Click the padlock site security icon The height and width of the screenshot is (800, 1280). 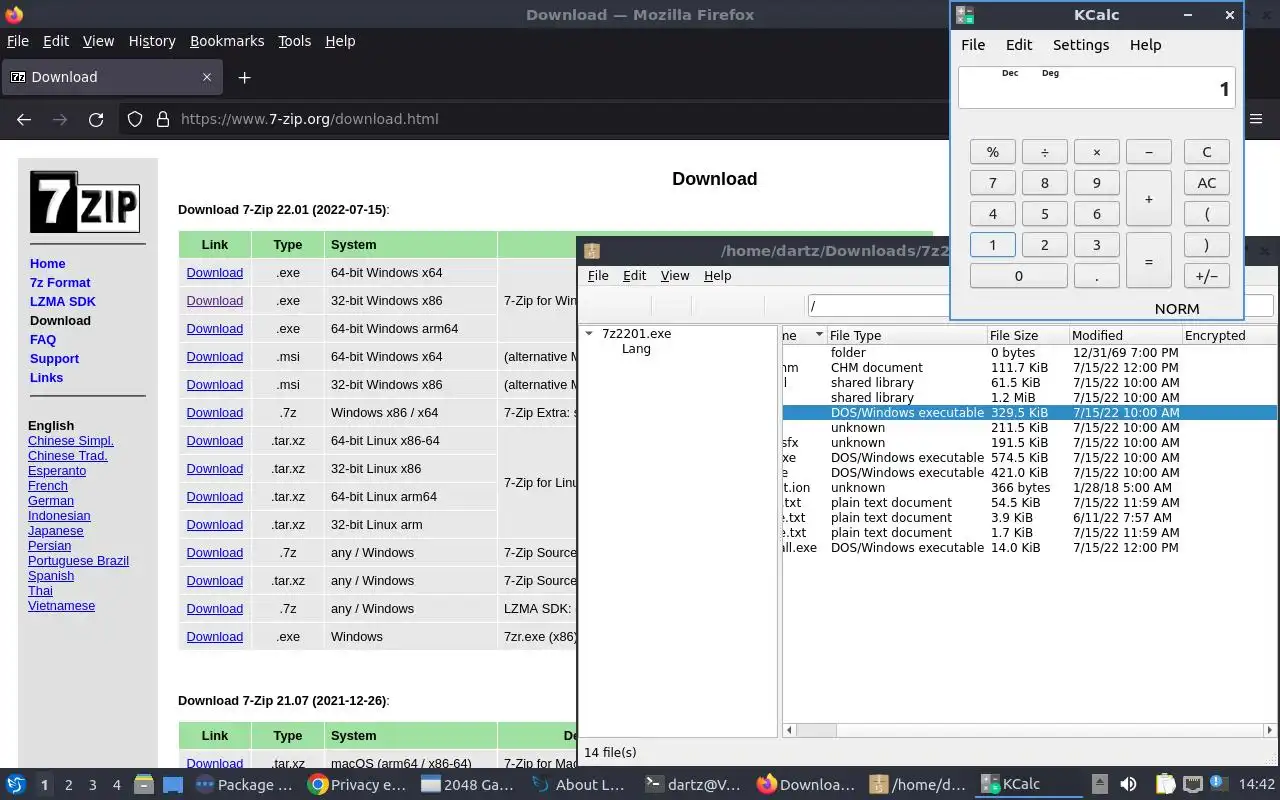pyautogui.click(x=163, y=119)
